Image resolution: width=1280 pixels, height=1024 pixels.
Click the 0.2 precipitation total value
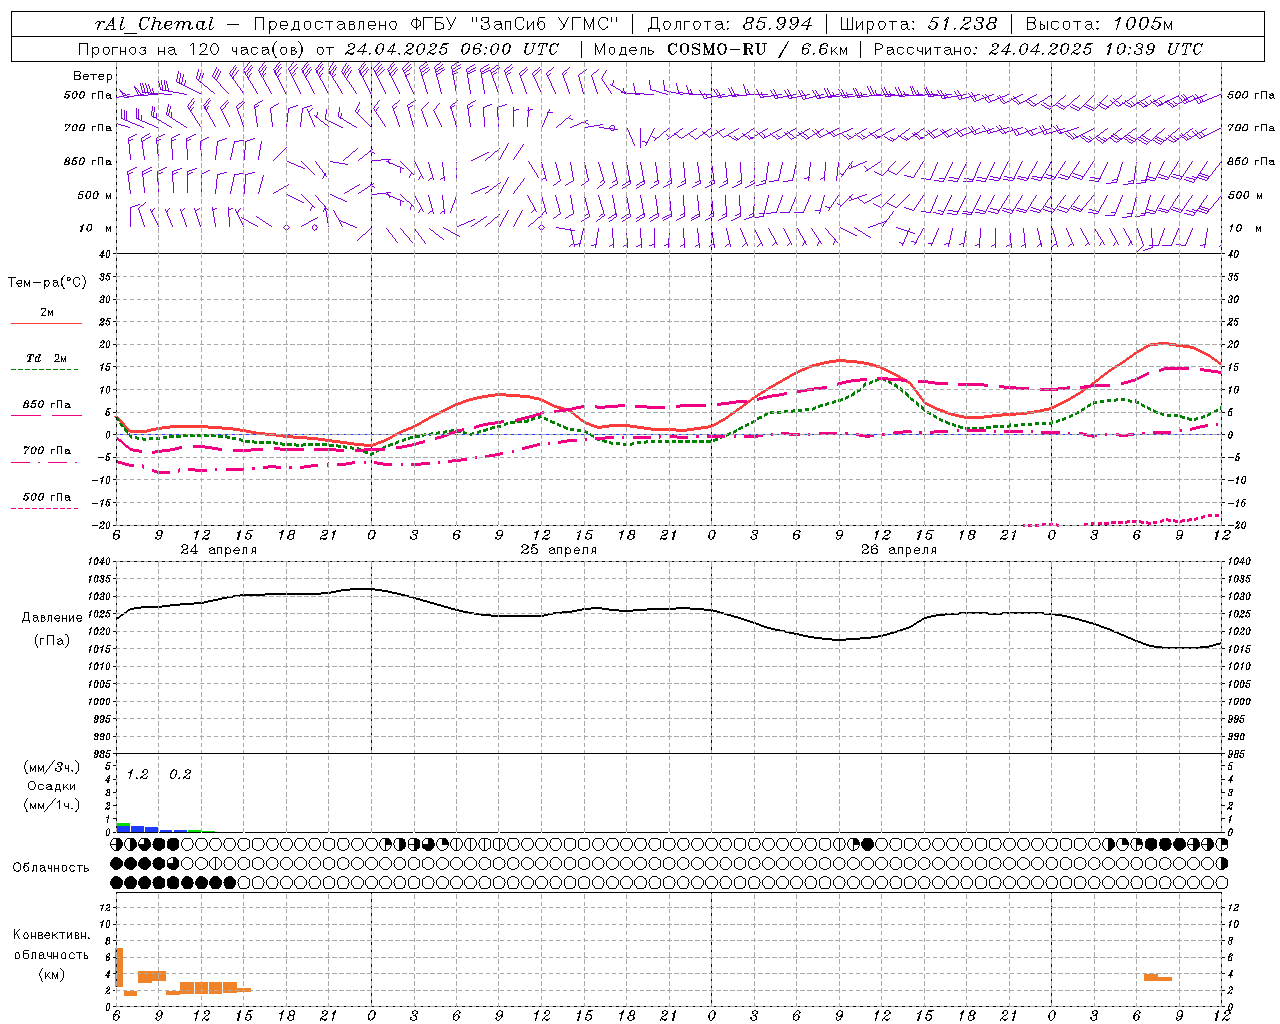[x=180, y=775]
